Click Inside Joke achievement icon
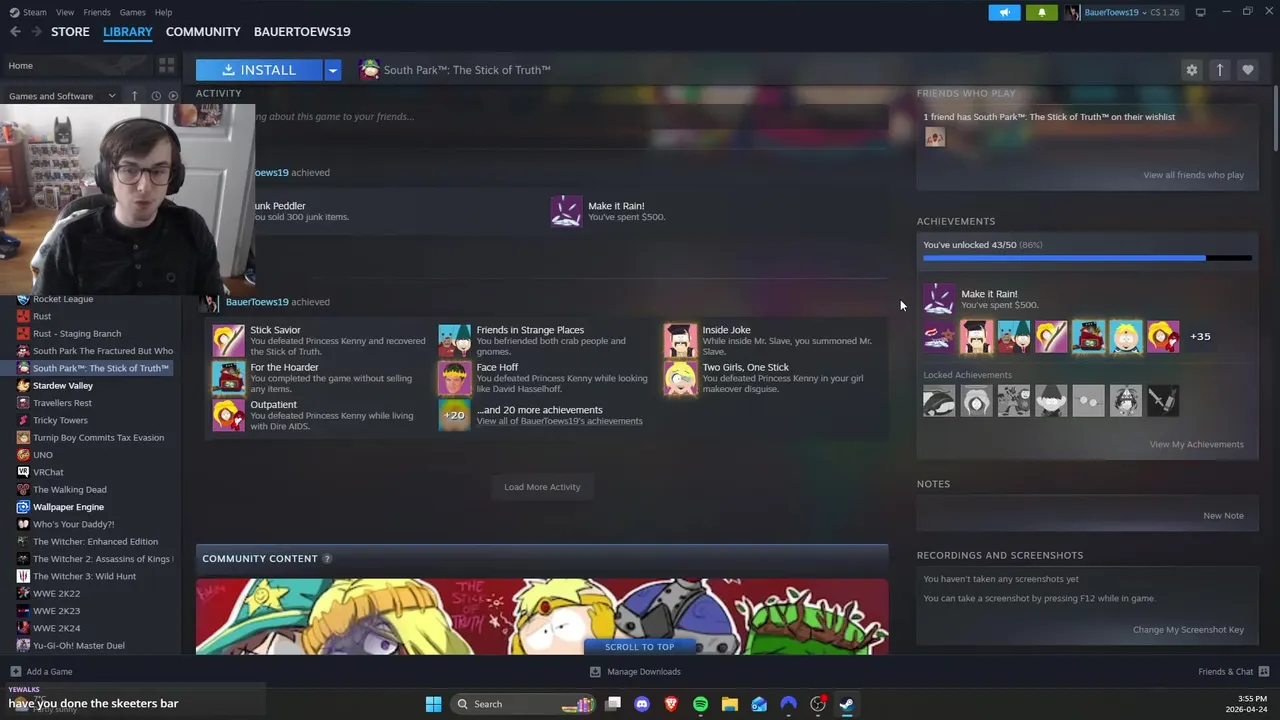 point(680,341)
